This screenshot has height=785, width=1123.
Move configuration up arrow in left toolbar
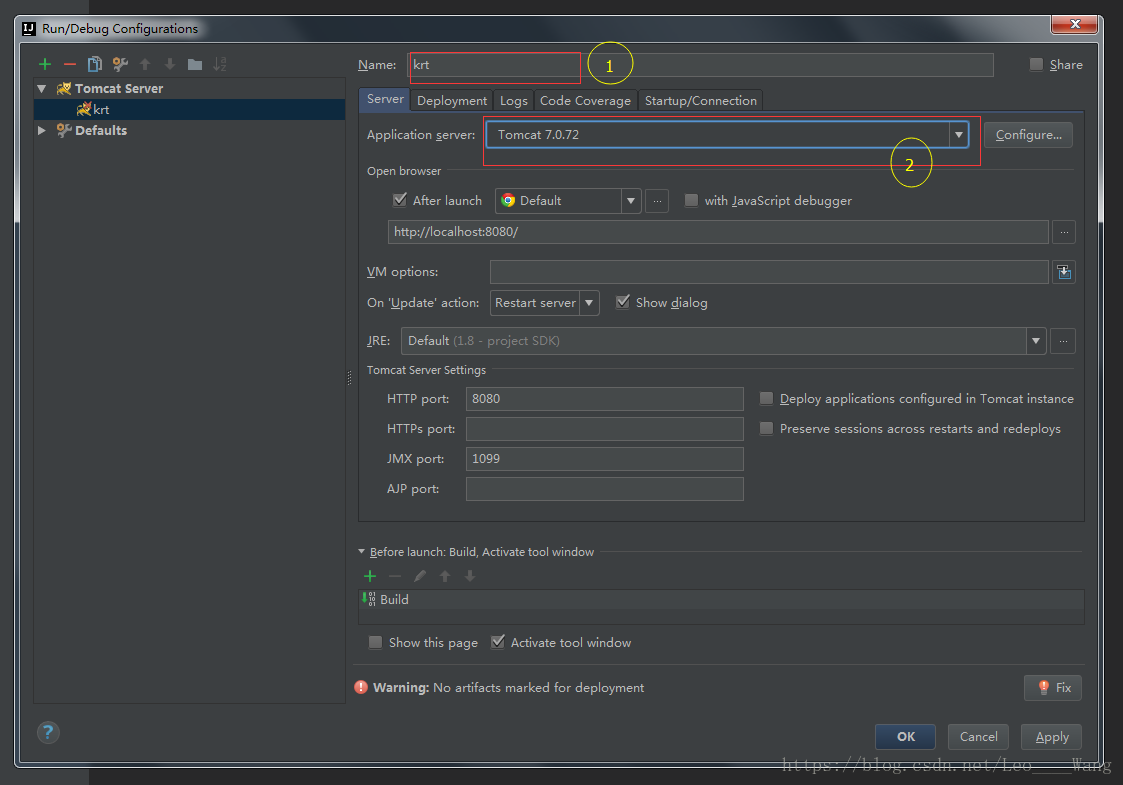tap(145, 64)
